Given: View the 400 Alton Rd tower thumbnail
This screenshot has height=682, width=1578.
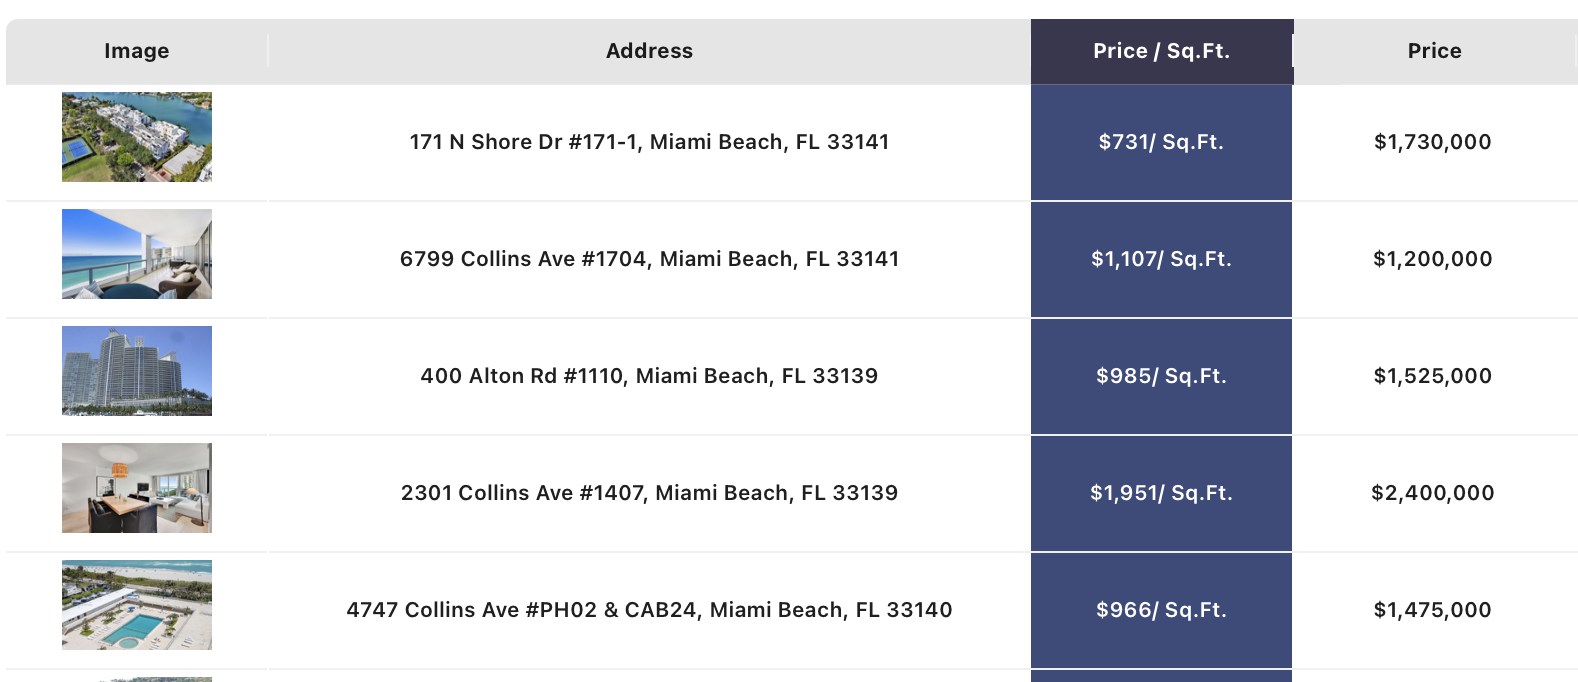Looking at the screenshot, I should click(137, 371).
